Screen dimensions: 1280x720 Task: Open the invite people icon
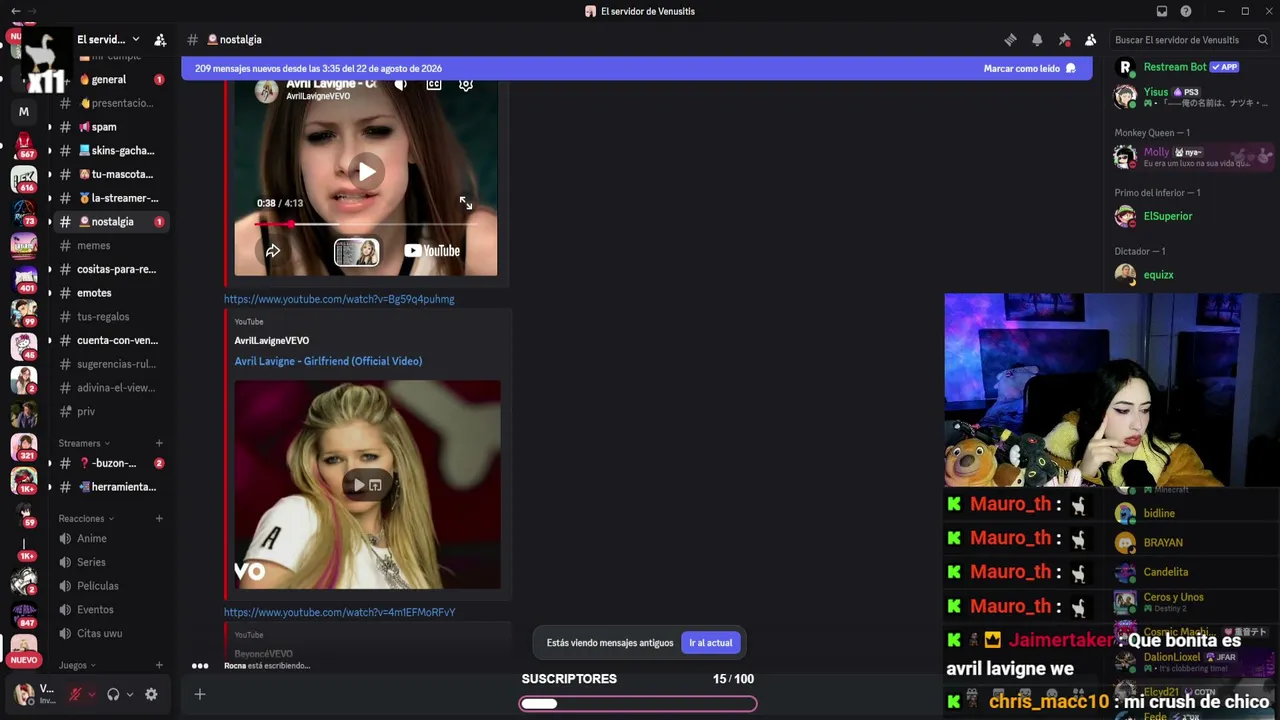160,40
